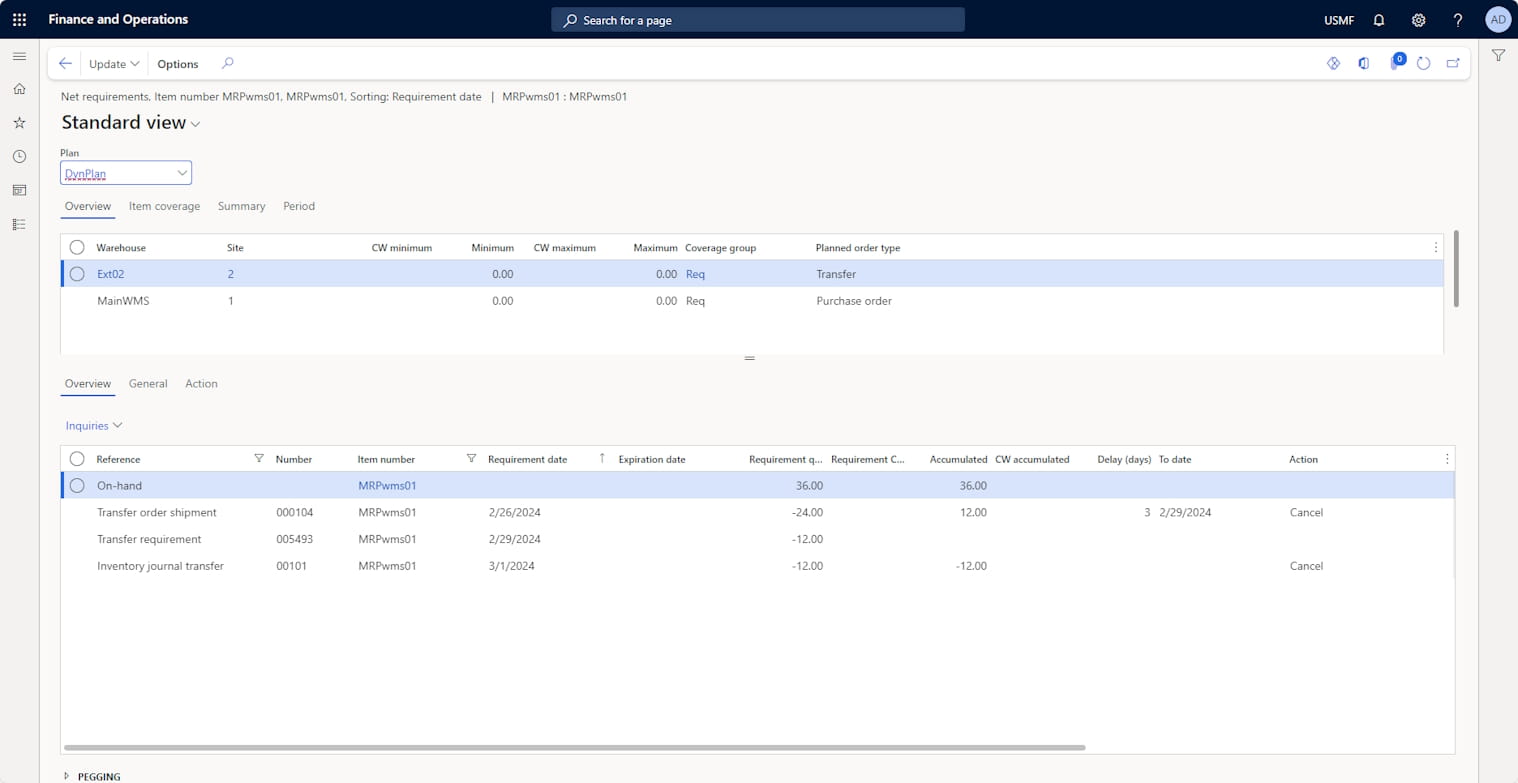
Task: Expand the Inquiries dropdown menu
Action: (x=94, y=425)
